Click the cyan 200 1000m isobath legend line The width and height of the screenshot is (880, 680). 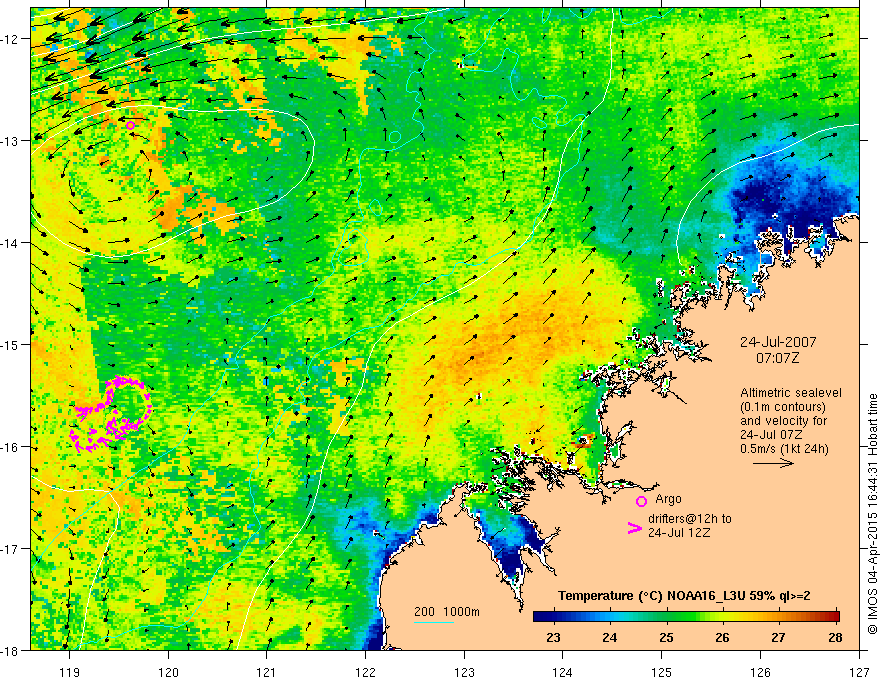pyautogui.click(x=434, y=622)
